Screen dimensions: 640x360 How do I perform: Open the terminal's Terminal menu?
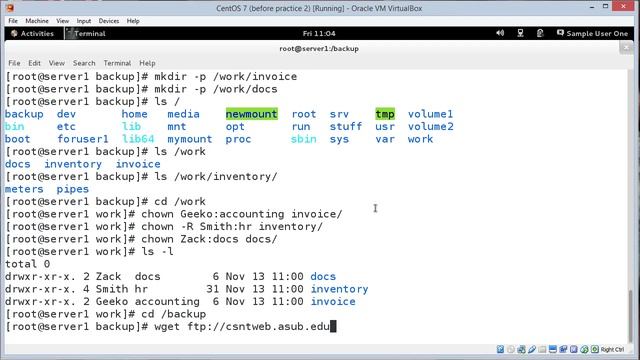coord(117,63)
